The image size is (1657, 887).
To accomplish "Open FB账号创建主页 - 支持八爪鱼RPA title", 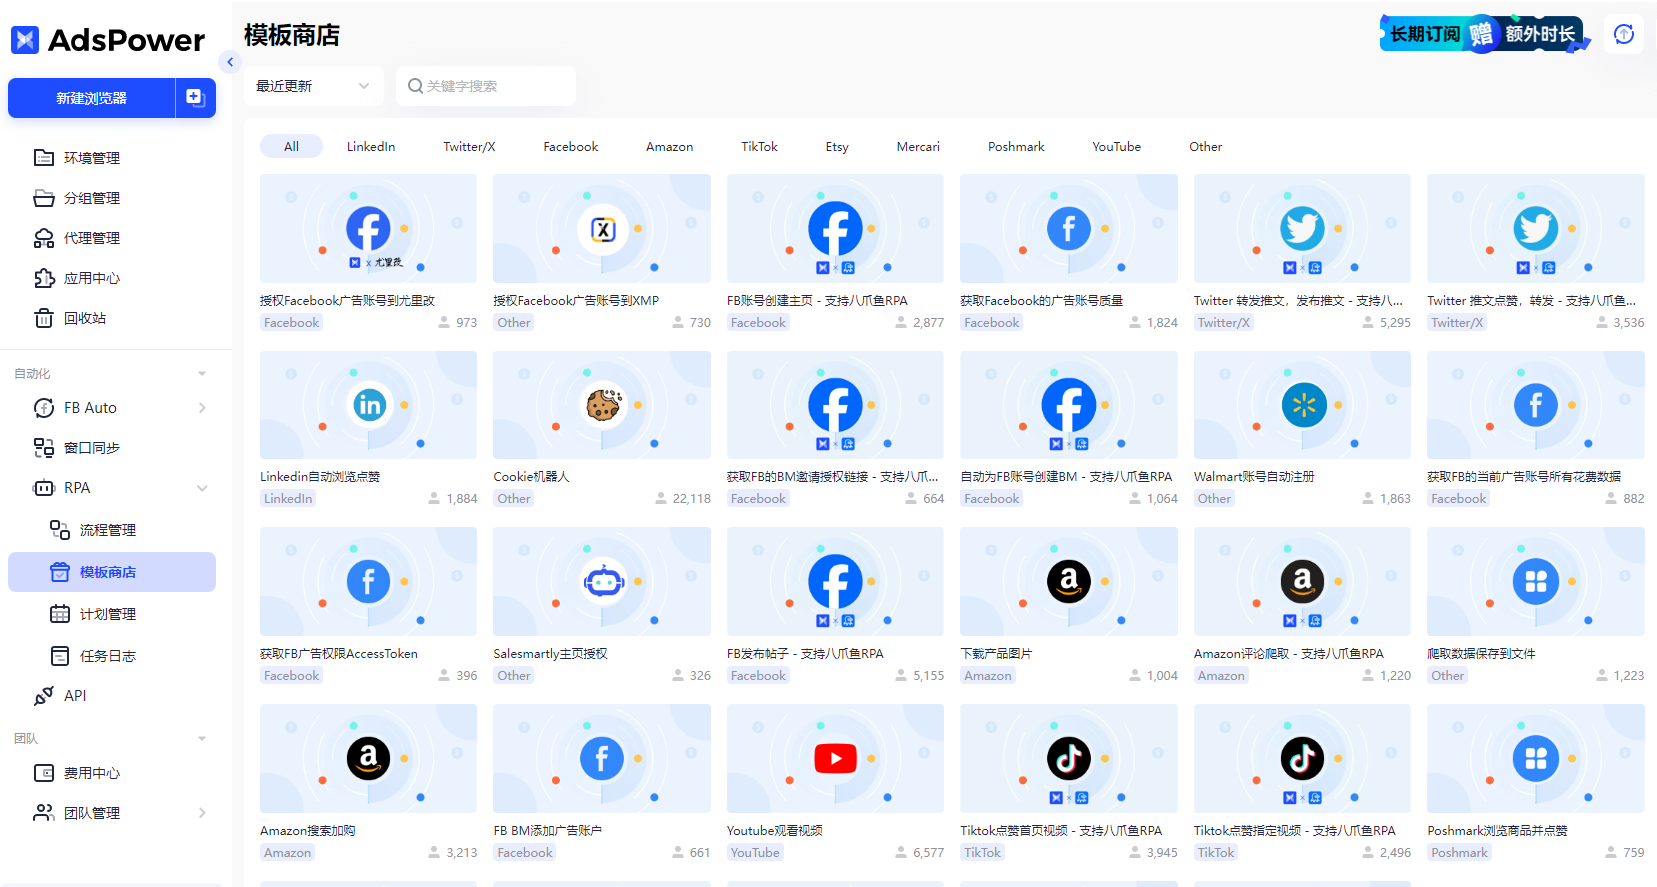I will (x=817, y=300).
